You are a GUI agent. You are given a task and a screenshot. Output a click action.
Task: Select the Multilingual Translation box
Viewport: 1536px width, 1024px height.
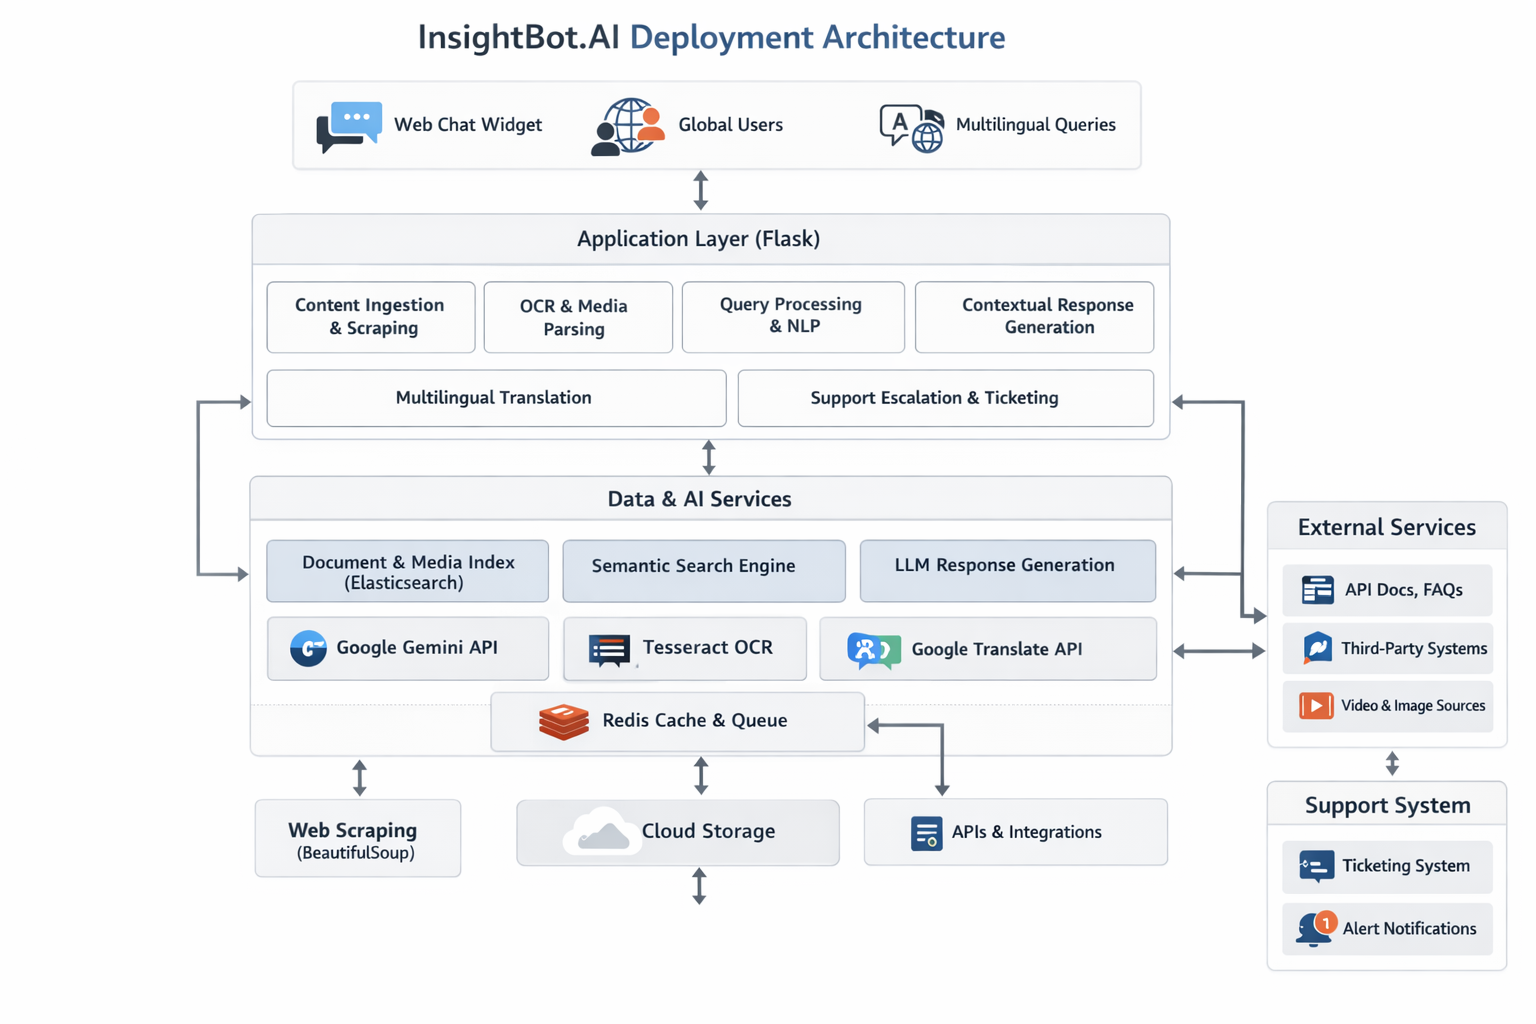click(x=496, y=398)
